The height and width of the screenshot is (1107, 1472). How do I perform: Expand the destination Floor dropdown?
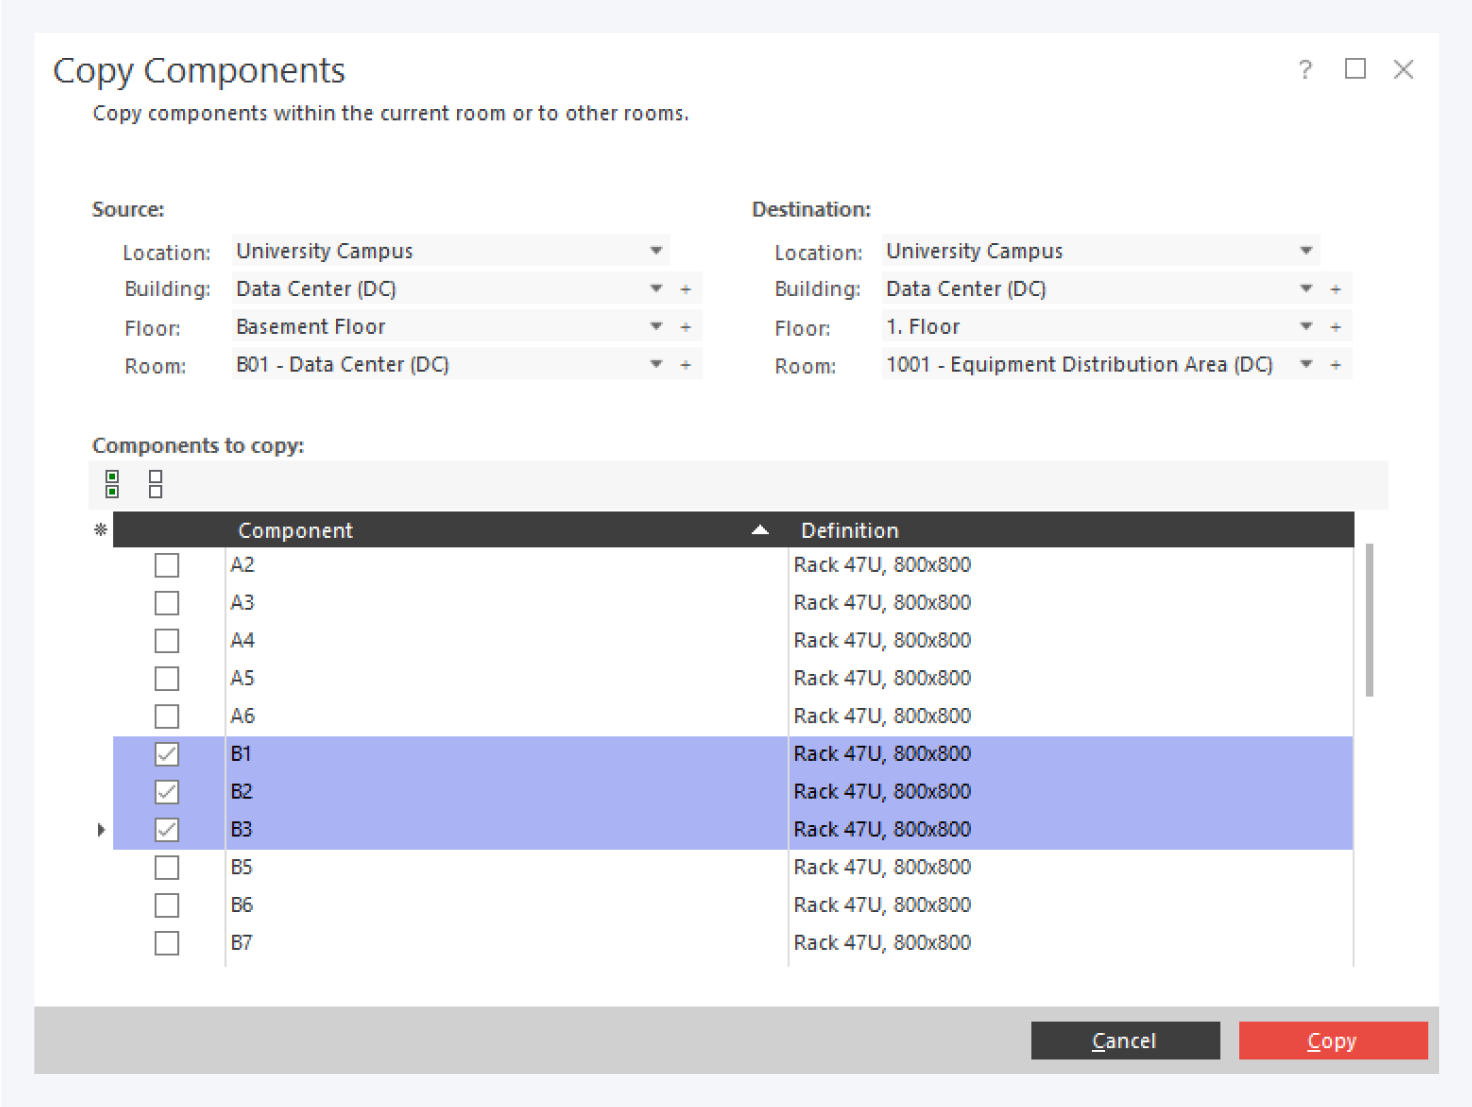tap(1305, 327)
